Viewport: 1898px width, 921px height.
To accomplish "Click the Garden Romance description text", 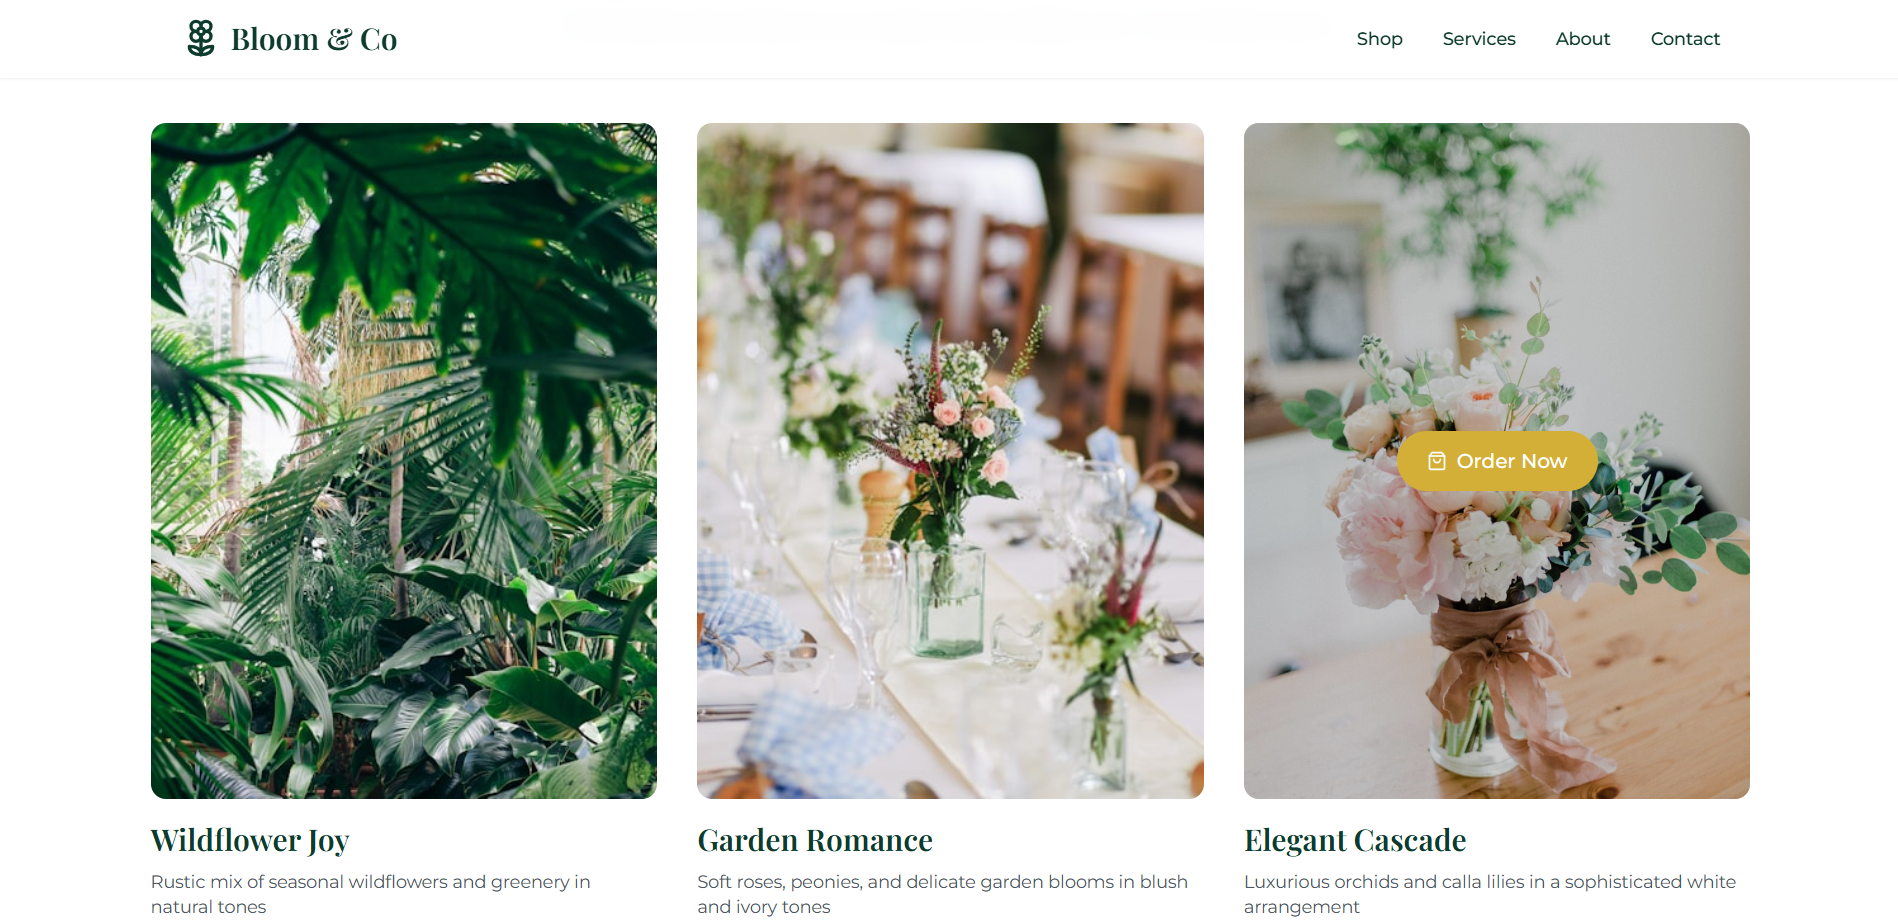I will pos(942,894).
